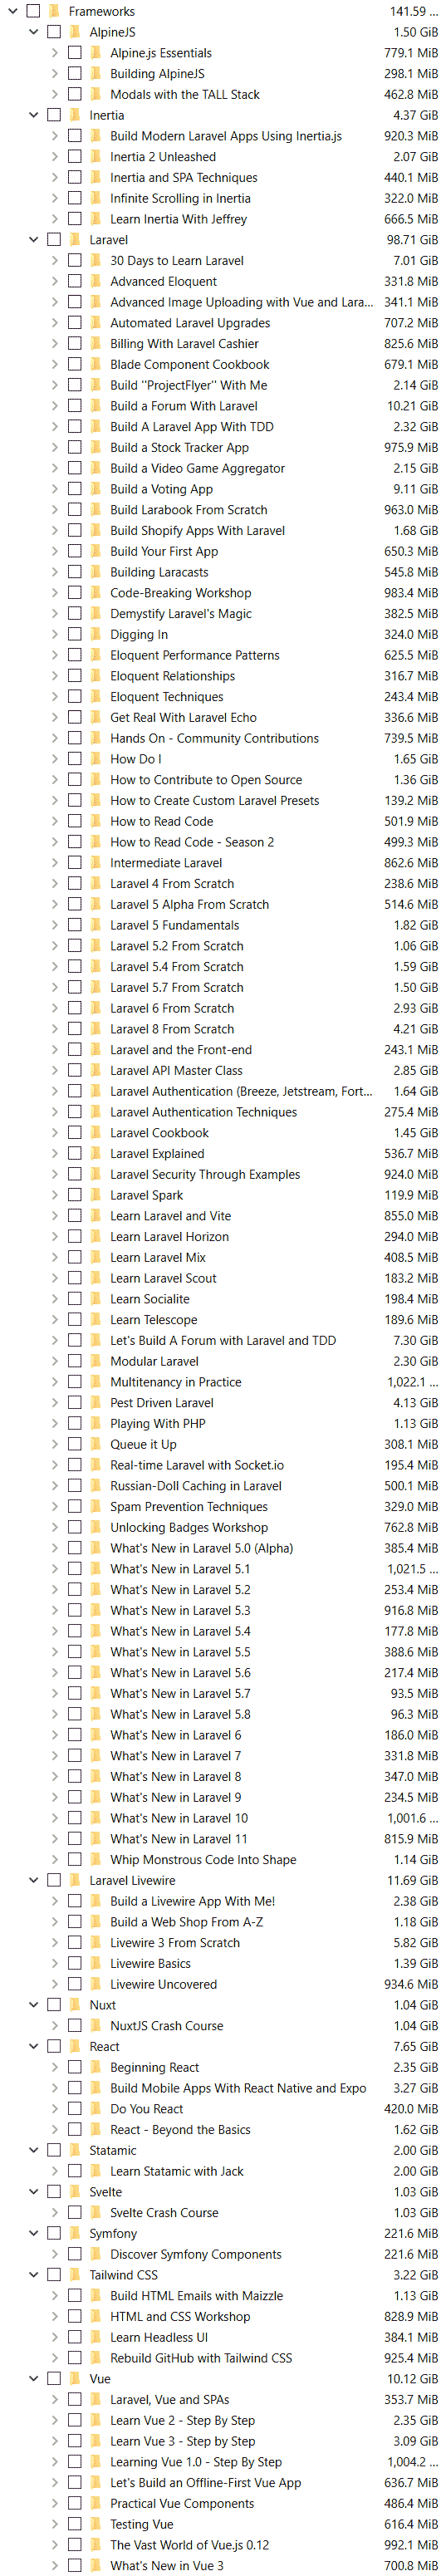Collapse the AlpineJS folder
Image resolution: width=446 pixels, height=2576 pixels.
pos(34,32)
